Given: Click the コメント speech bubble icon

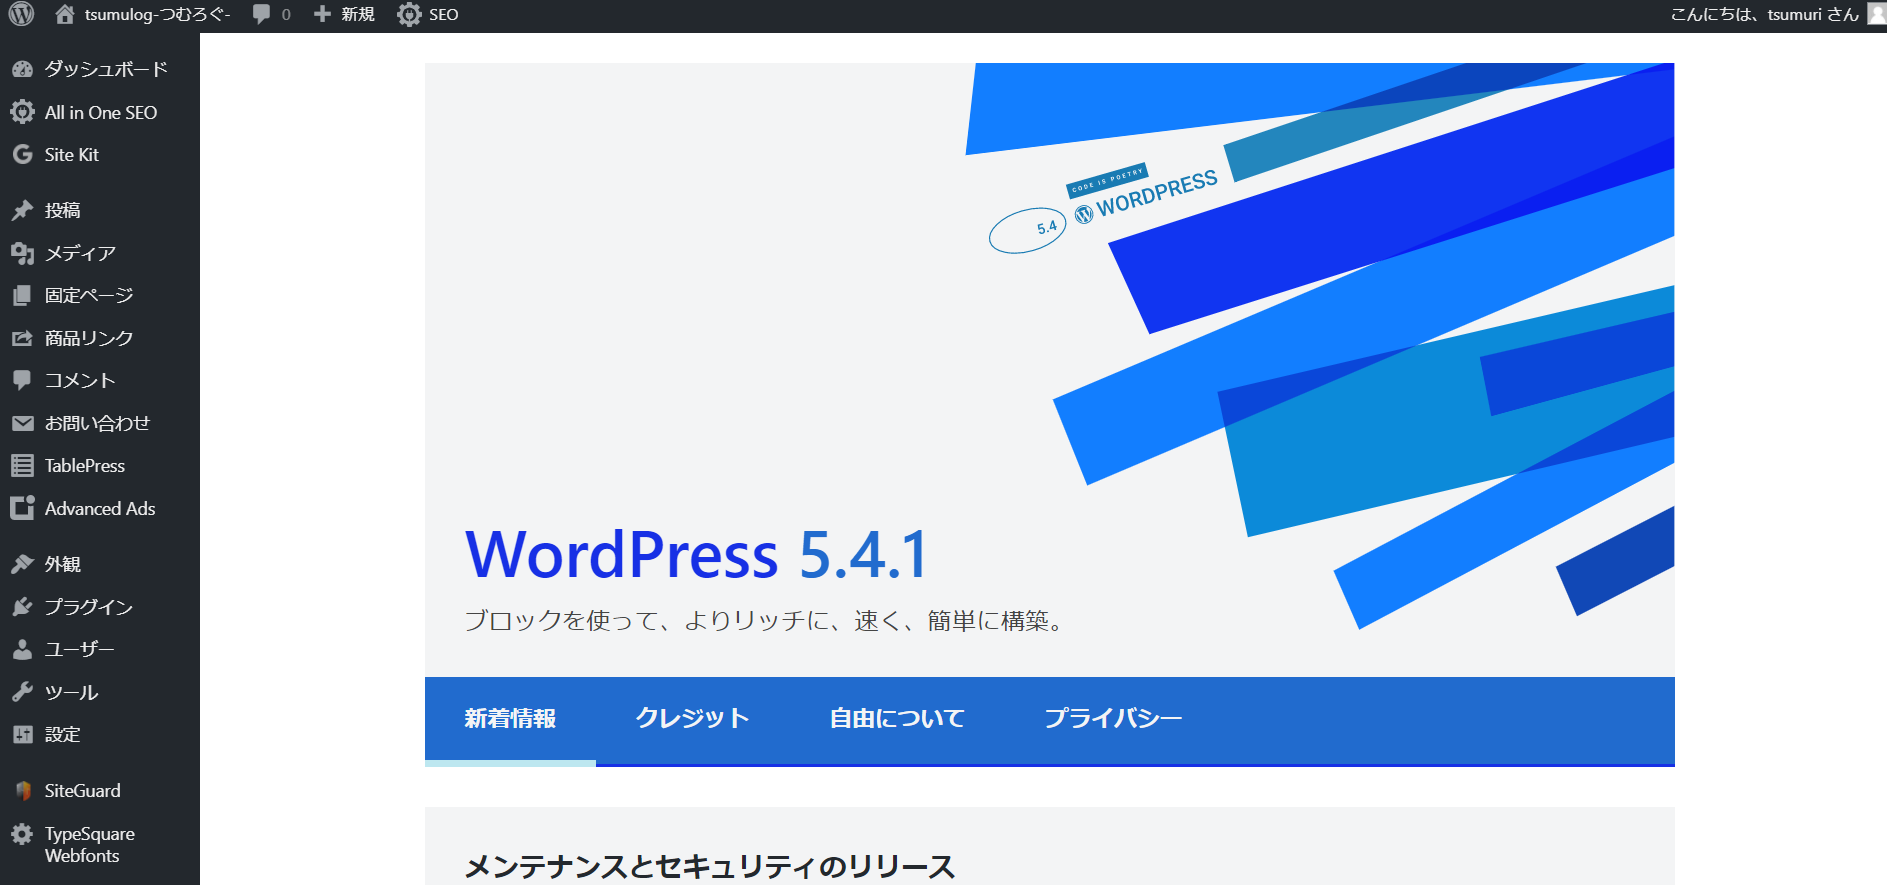Looking at the screenshot, I should point(22,380).
